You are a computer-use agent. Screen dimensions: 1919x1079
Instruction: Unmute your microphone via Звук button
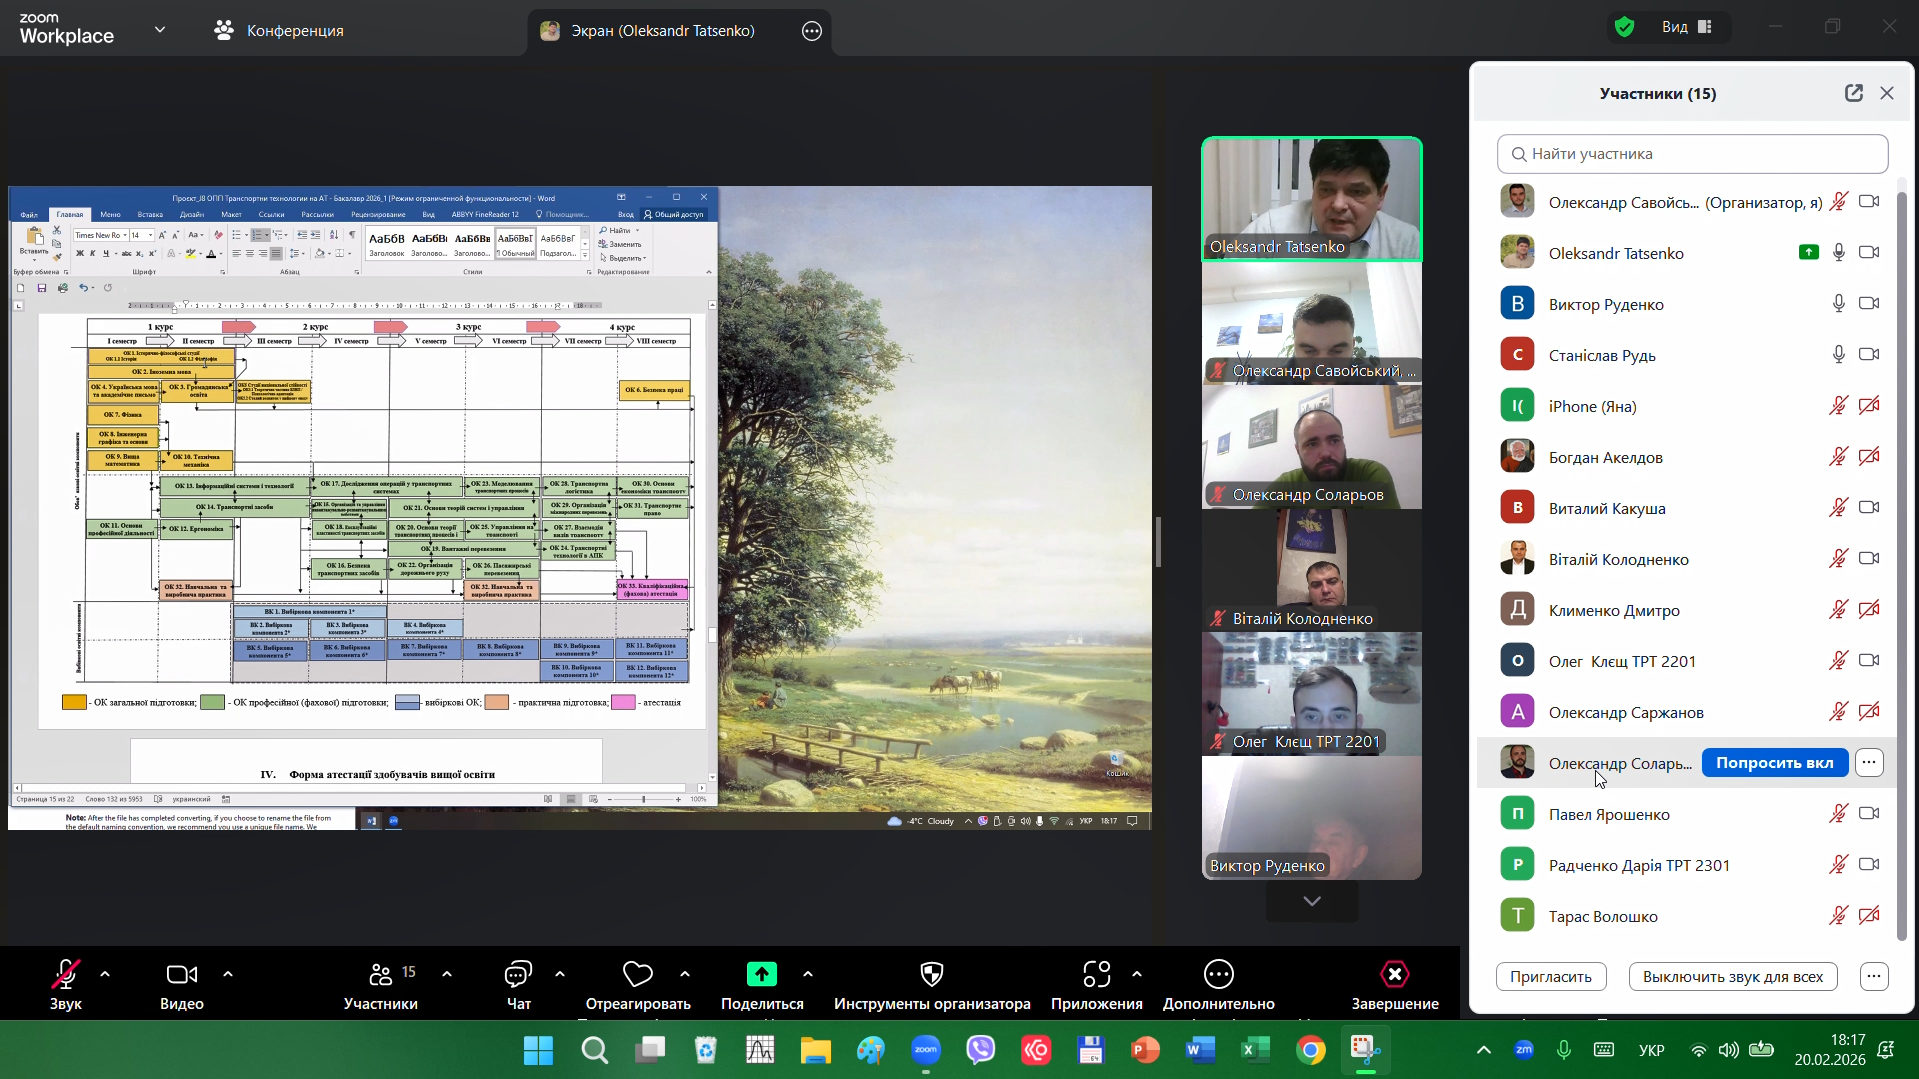click(x=66, y=975)
